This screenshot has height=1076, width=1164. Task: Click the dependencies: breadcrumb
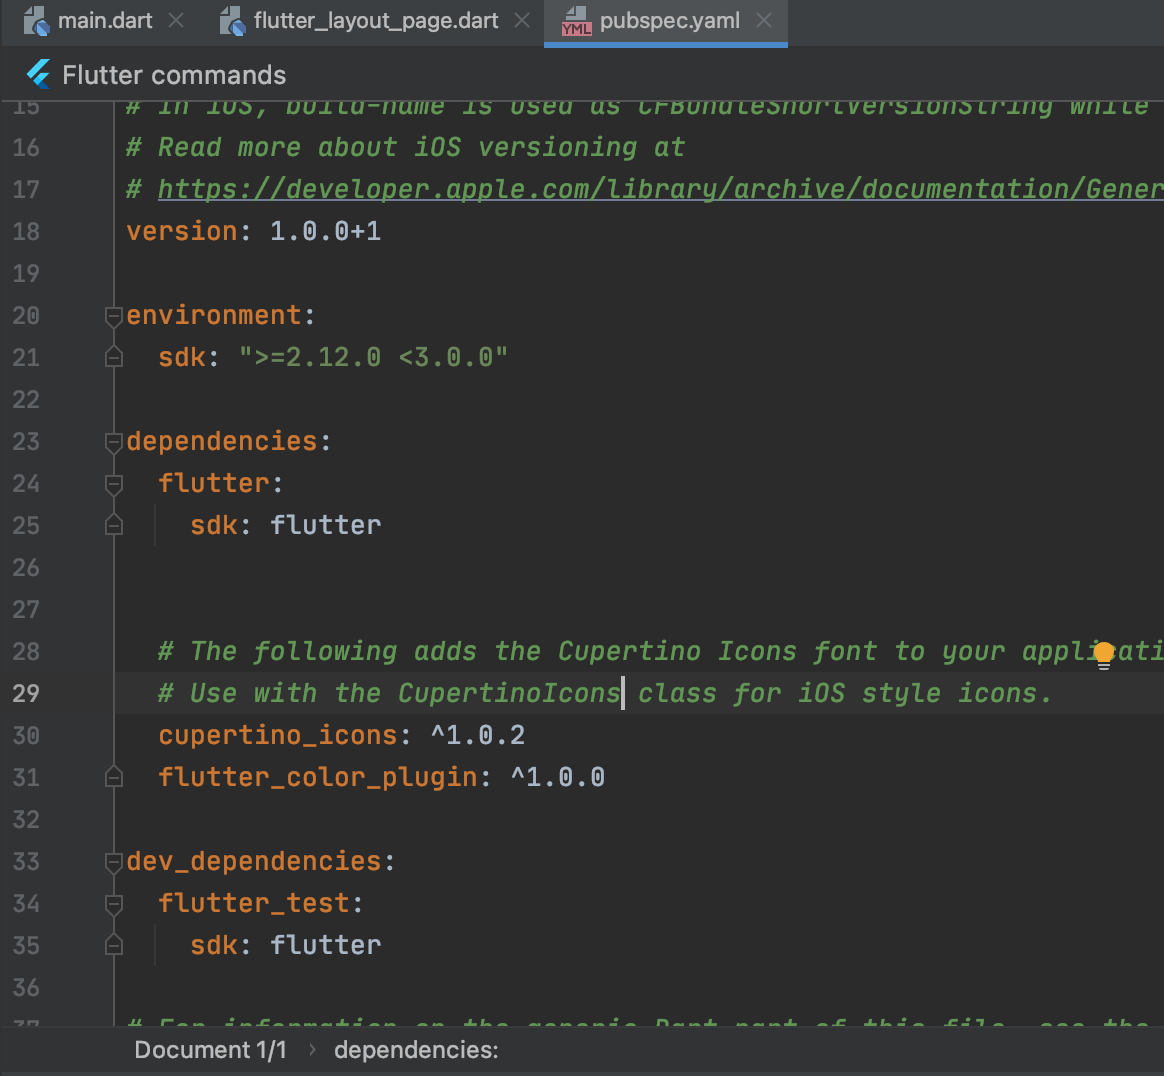tap(416, 1050)
